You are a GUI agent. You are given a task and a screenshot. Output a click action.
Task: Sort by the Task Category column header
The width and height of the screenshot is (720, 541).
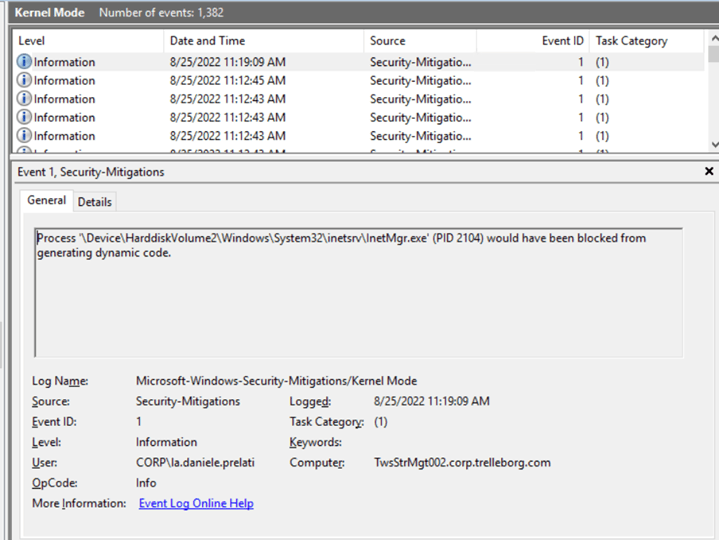pos(647,41)
